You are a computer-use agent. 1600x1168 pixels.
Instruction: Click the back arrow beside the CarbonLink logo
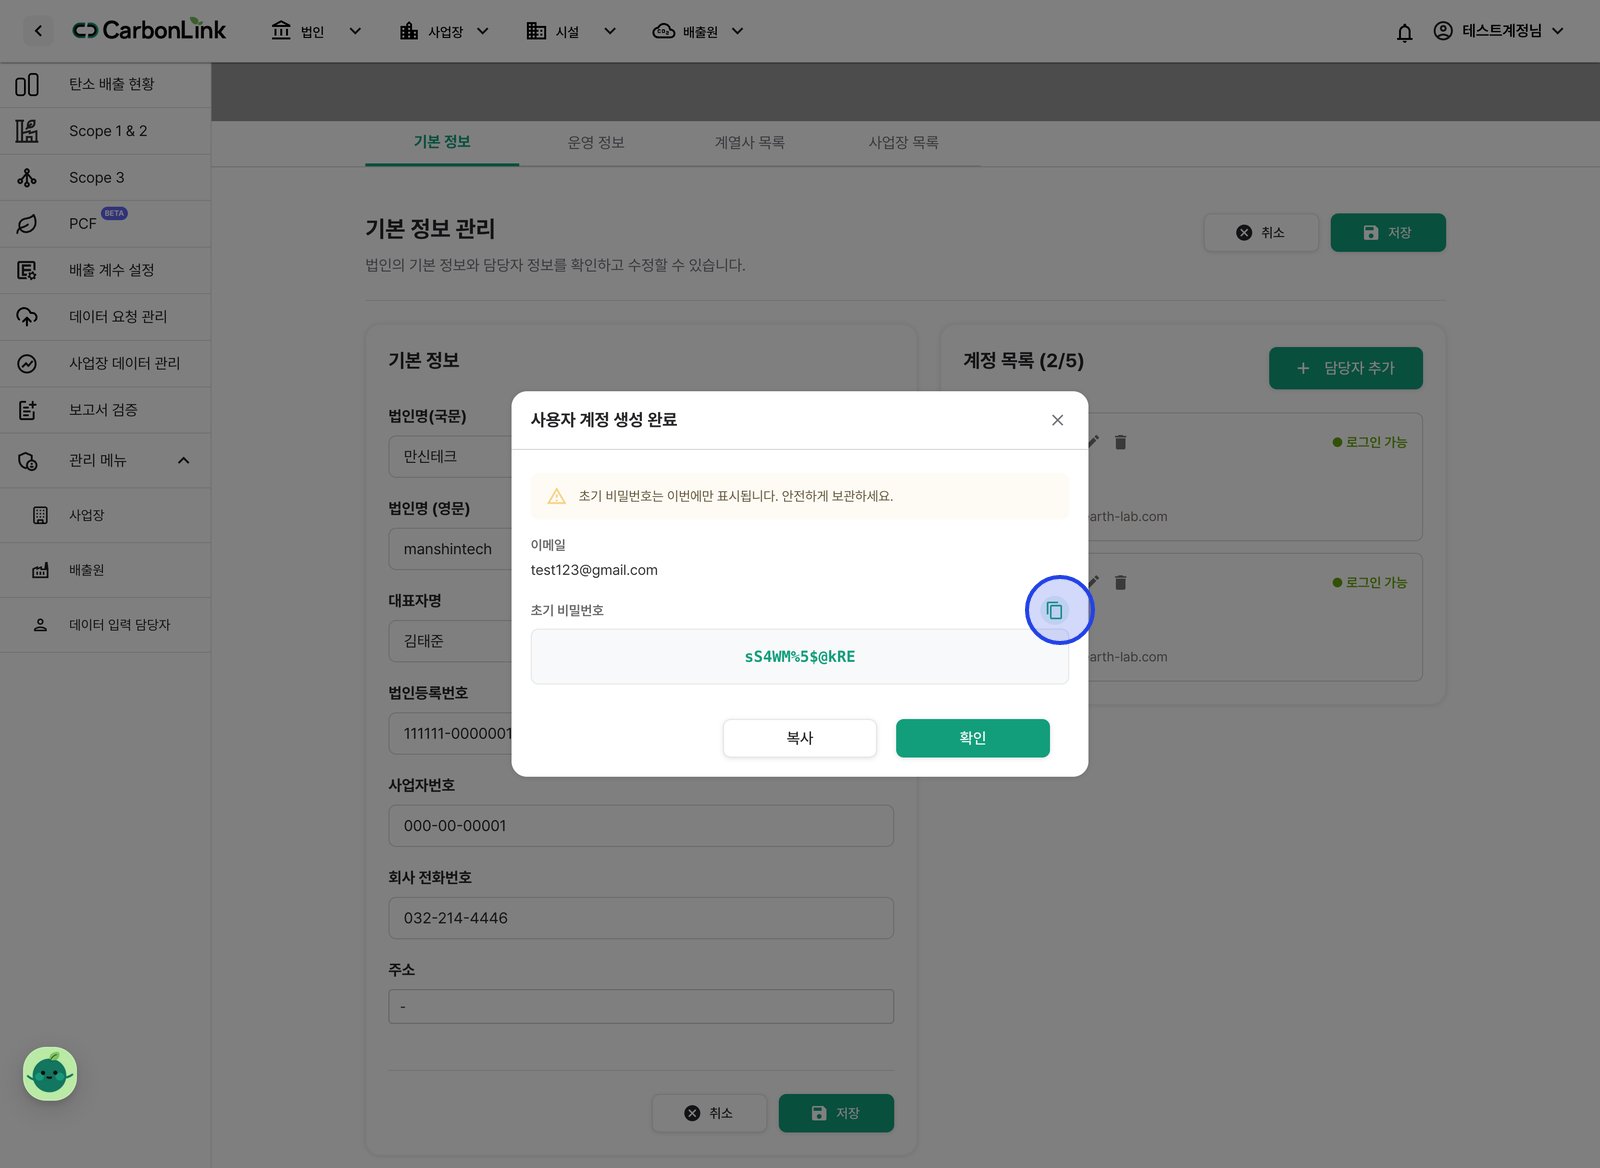click(x=38, y=31)
